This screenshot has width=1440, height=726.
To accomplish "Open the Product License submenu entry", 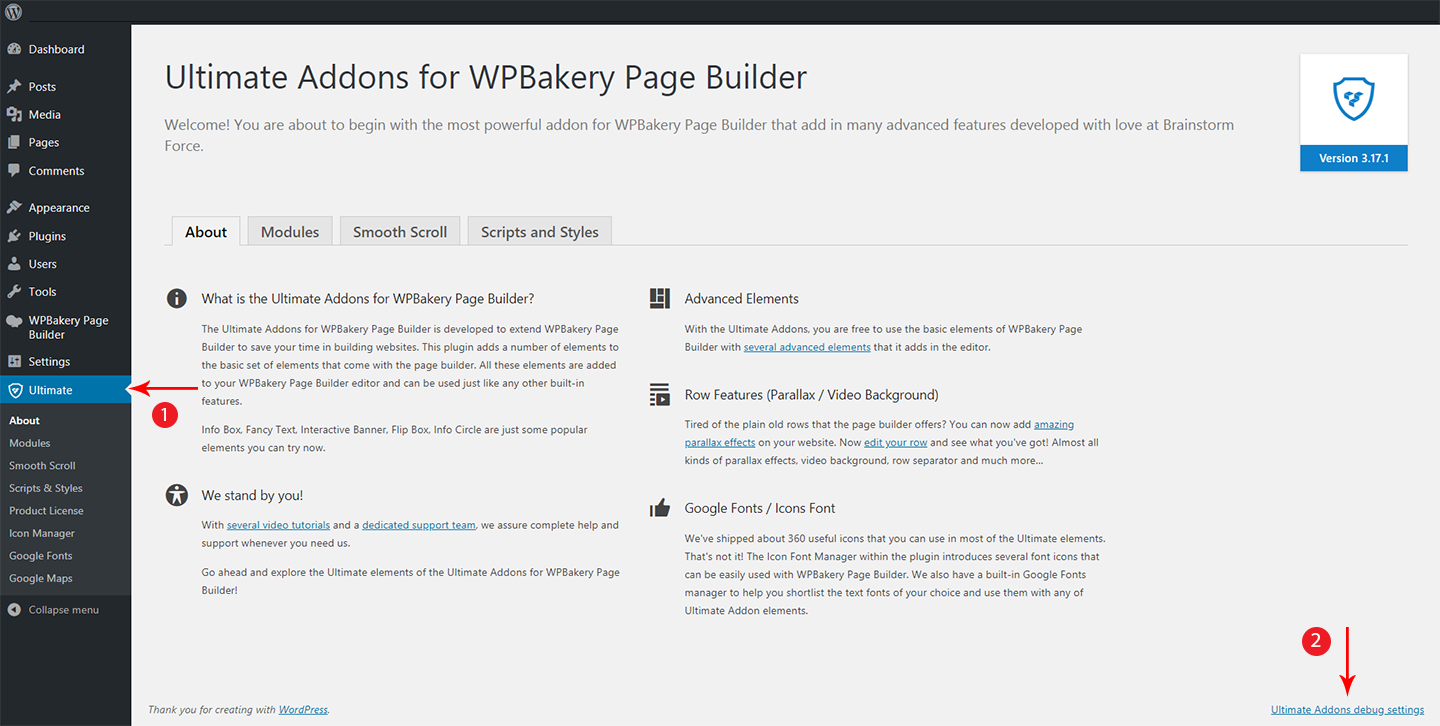I will [x=46, y=511].
